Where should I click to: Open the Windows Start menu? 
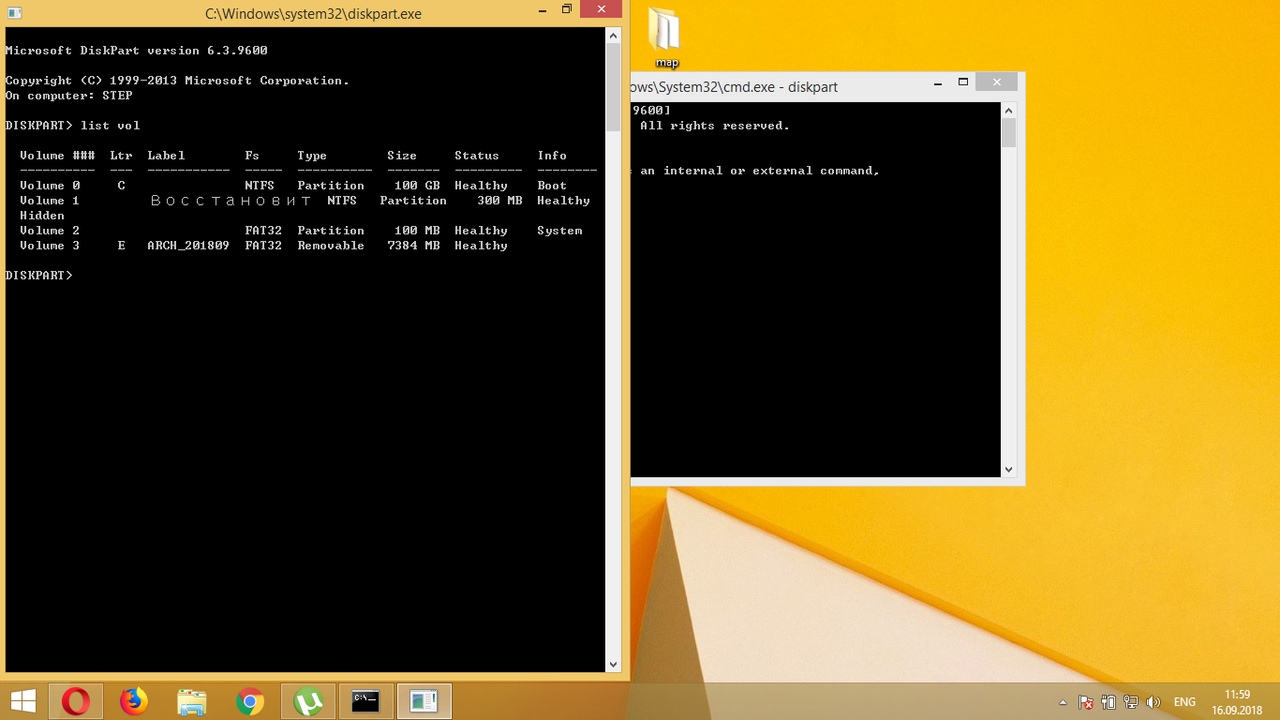(x=23, y=701)
